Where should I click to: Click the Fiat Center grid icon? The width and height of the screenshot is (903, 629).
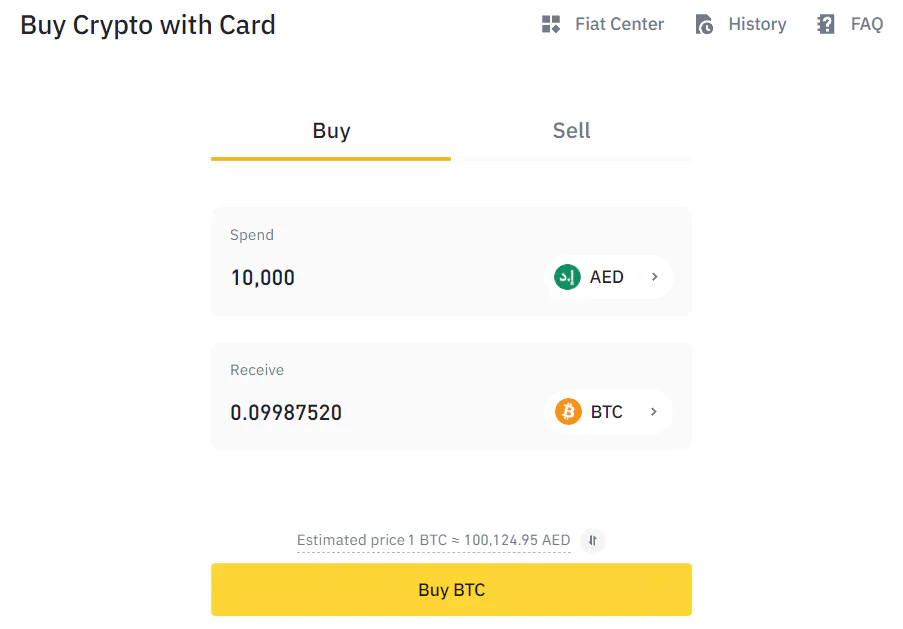(551, 24)
